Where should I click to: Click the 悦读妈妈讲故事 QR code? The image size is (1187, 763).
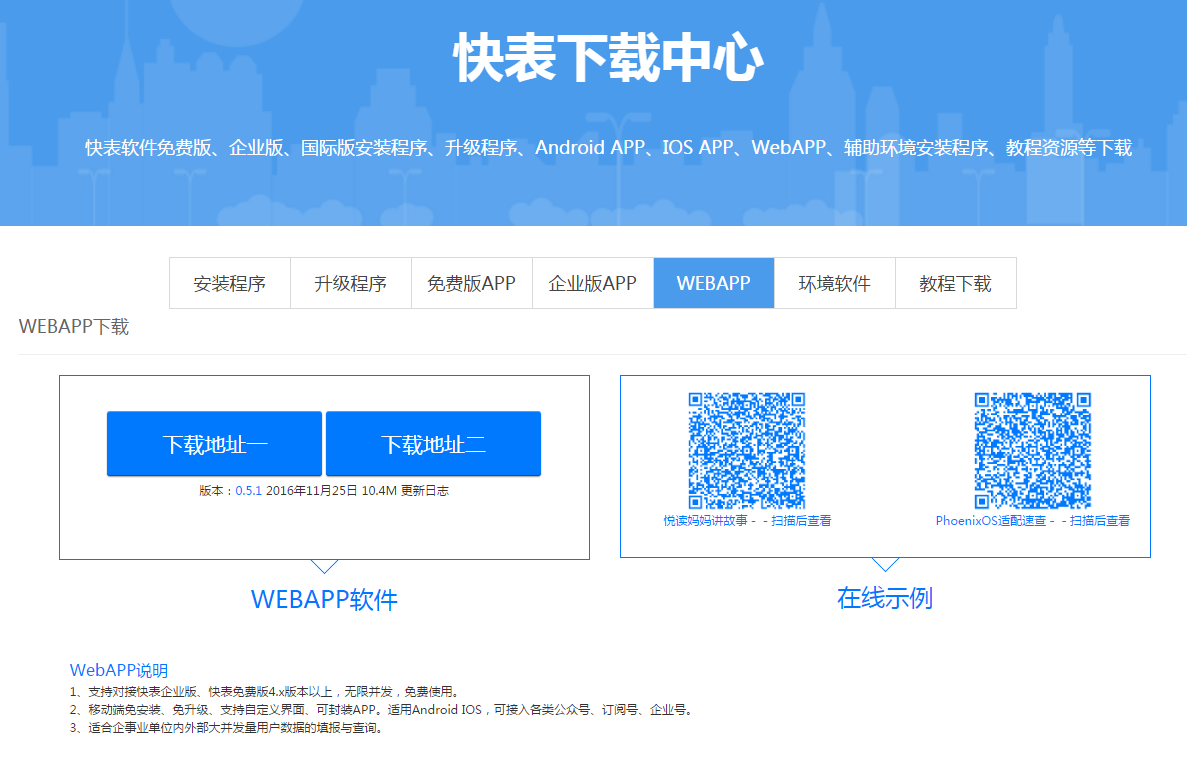746,450
